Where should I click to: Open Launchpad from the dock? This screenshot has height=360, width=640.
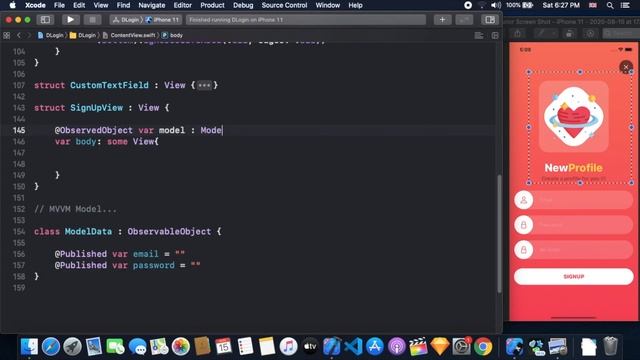72,347
